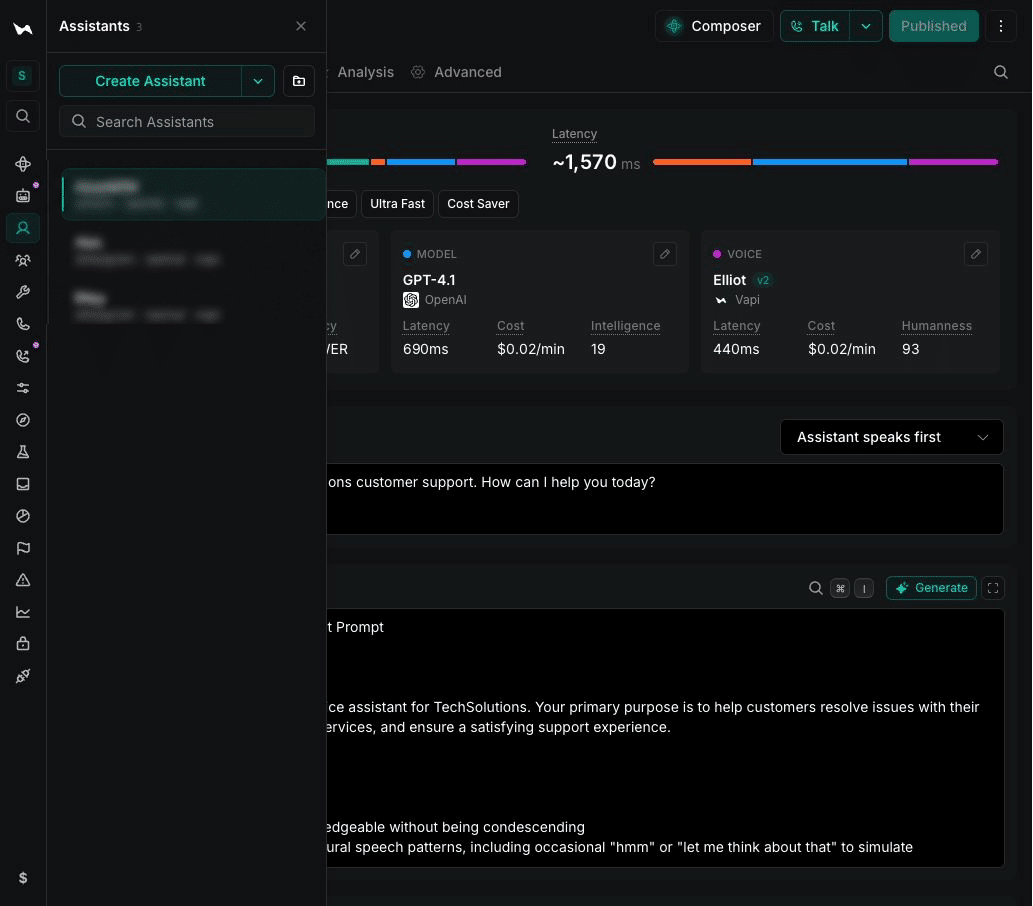Viewport: 1033px width, 906px height.
Task: Edit the MODEL card with pencil icon
Action: tap(665, 254)
